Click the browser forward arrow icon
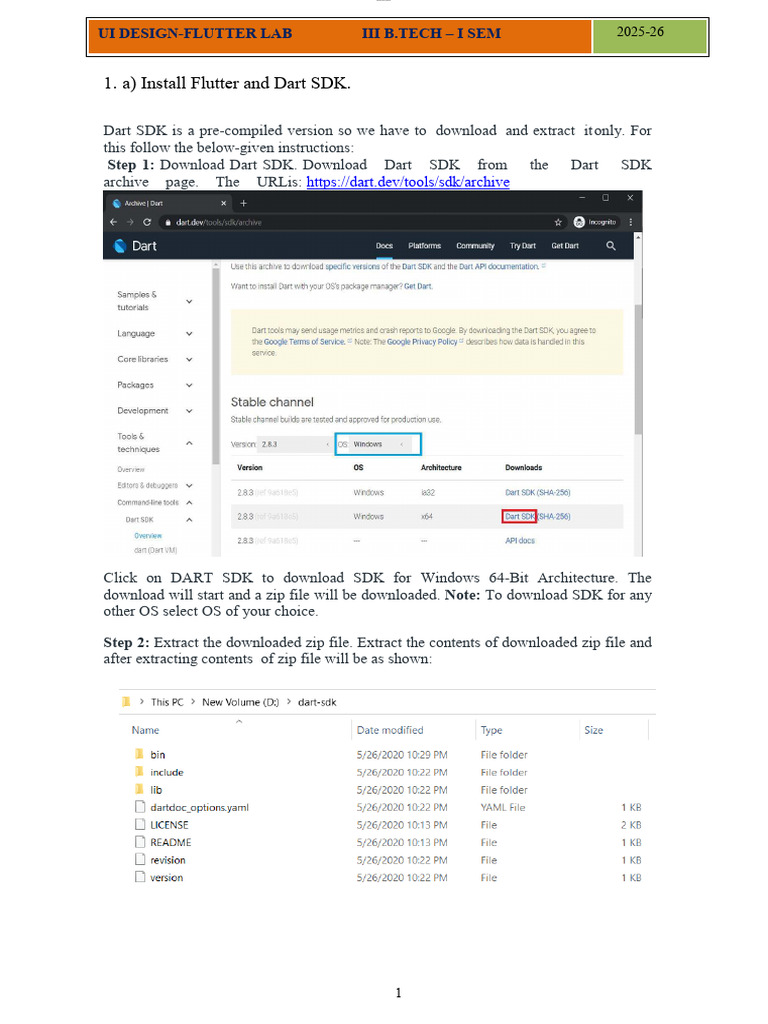The width and height of the screenshot is (768, 1024). tap(130, 222)
